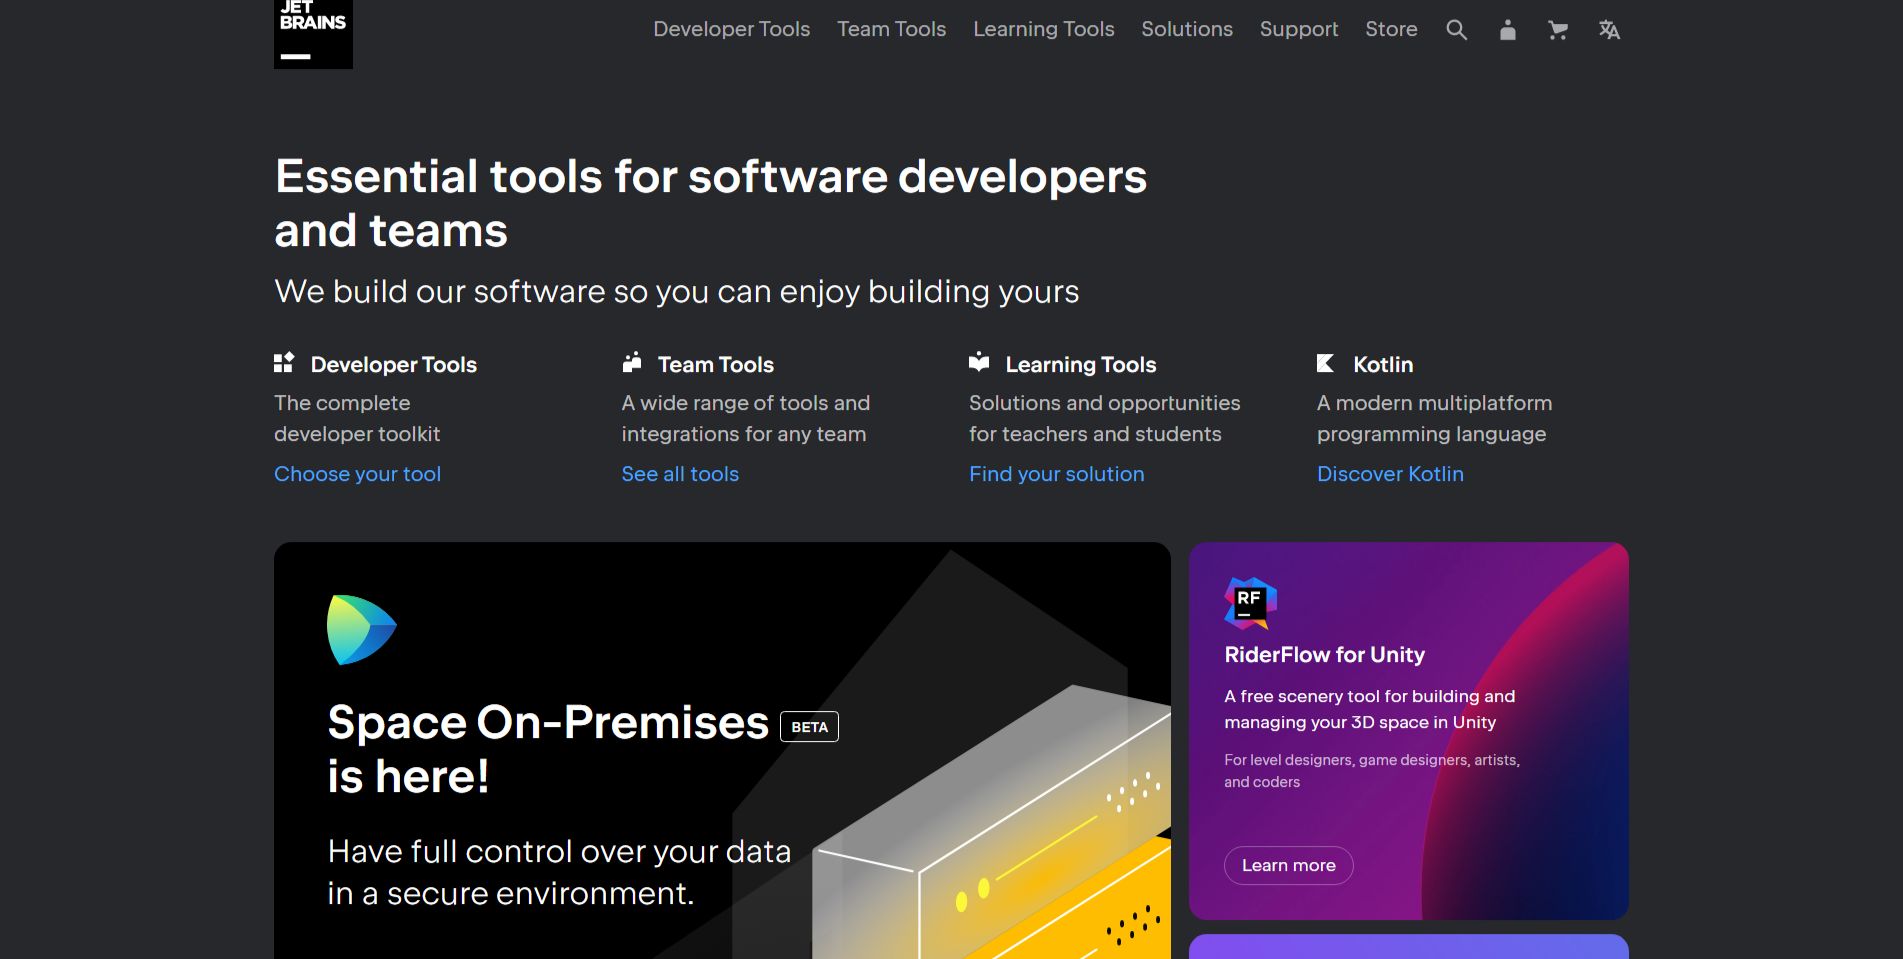
Task: Click the 'We build our software' tagline
Action: 677,291
